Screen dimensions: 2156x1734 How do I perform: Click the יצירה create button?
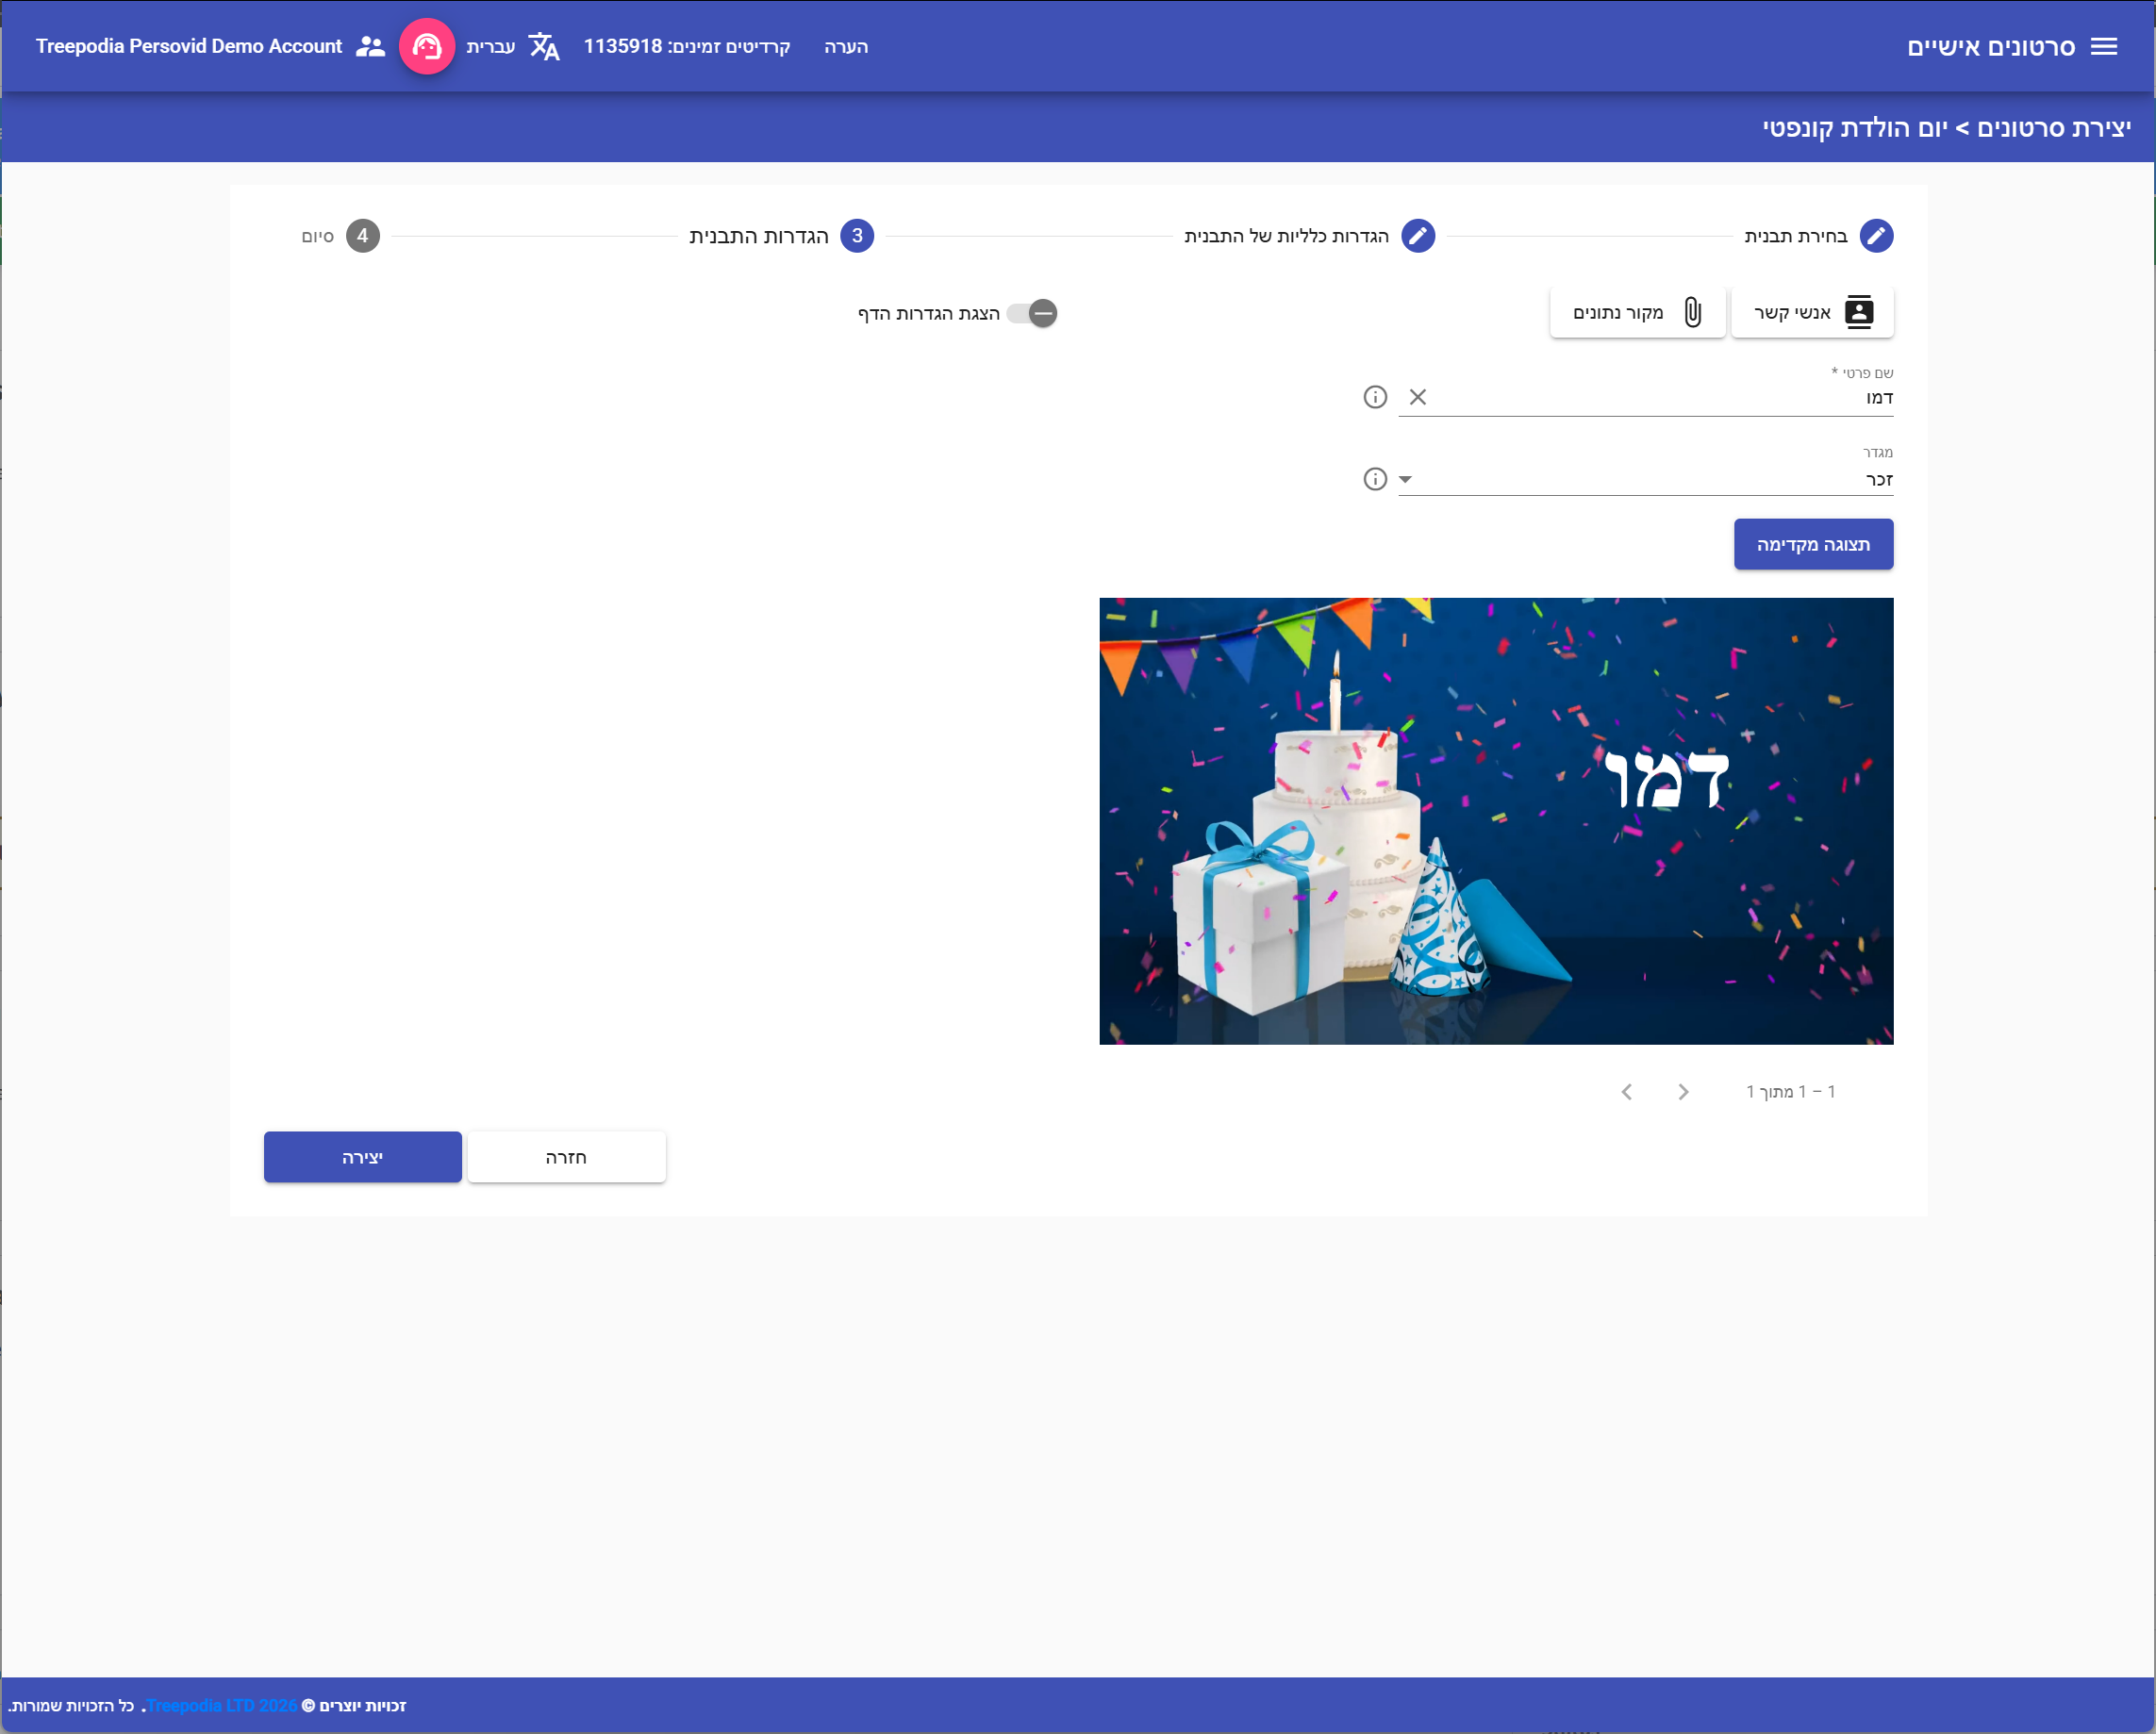coord(363,1157)
